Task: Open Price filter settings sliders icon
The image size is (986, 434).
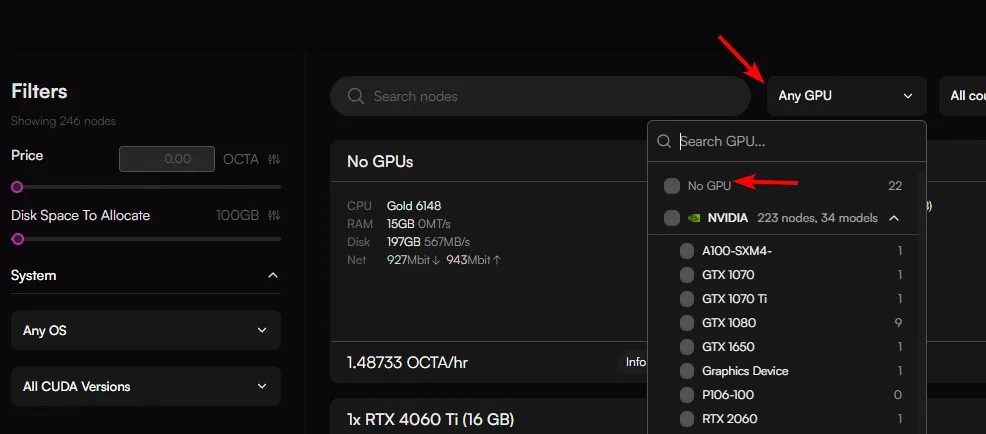Action: 274,159
